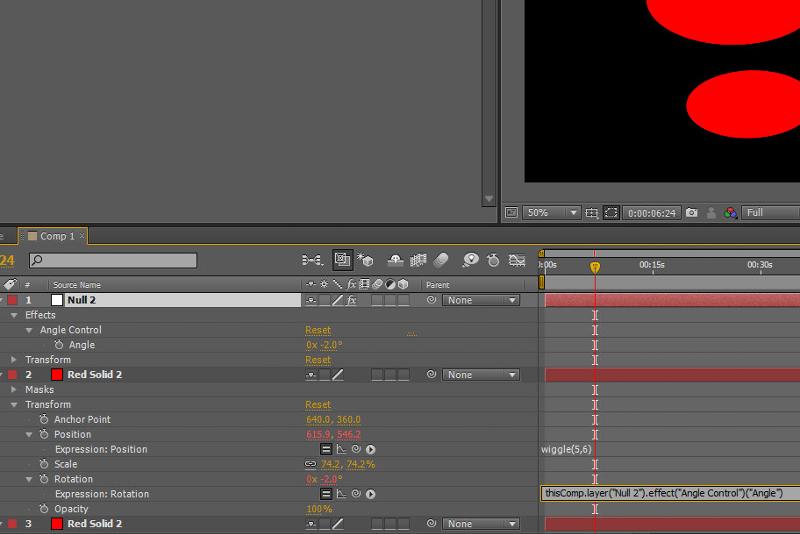Use the Rotation expression pick whip
Image resolution: width=800 pixels, height=534 pixels.
[356, 494]
